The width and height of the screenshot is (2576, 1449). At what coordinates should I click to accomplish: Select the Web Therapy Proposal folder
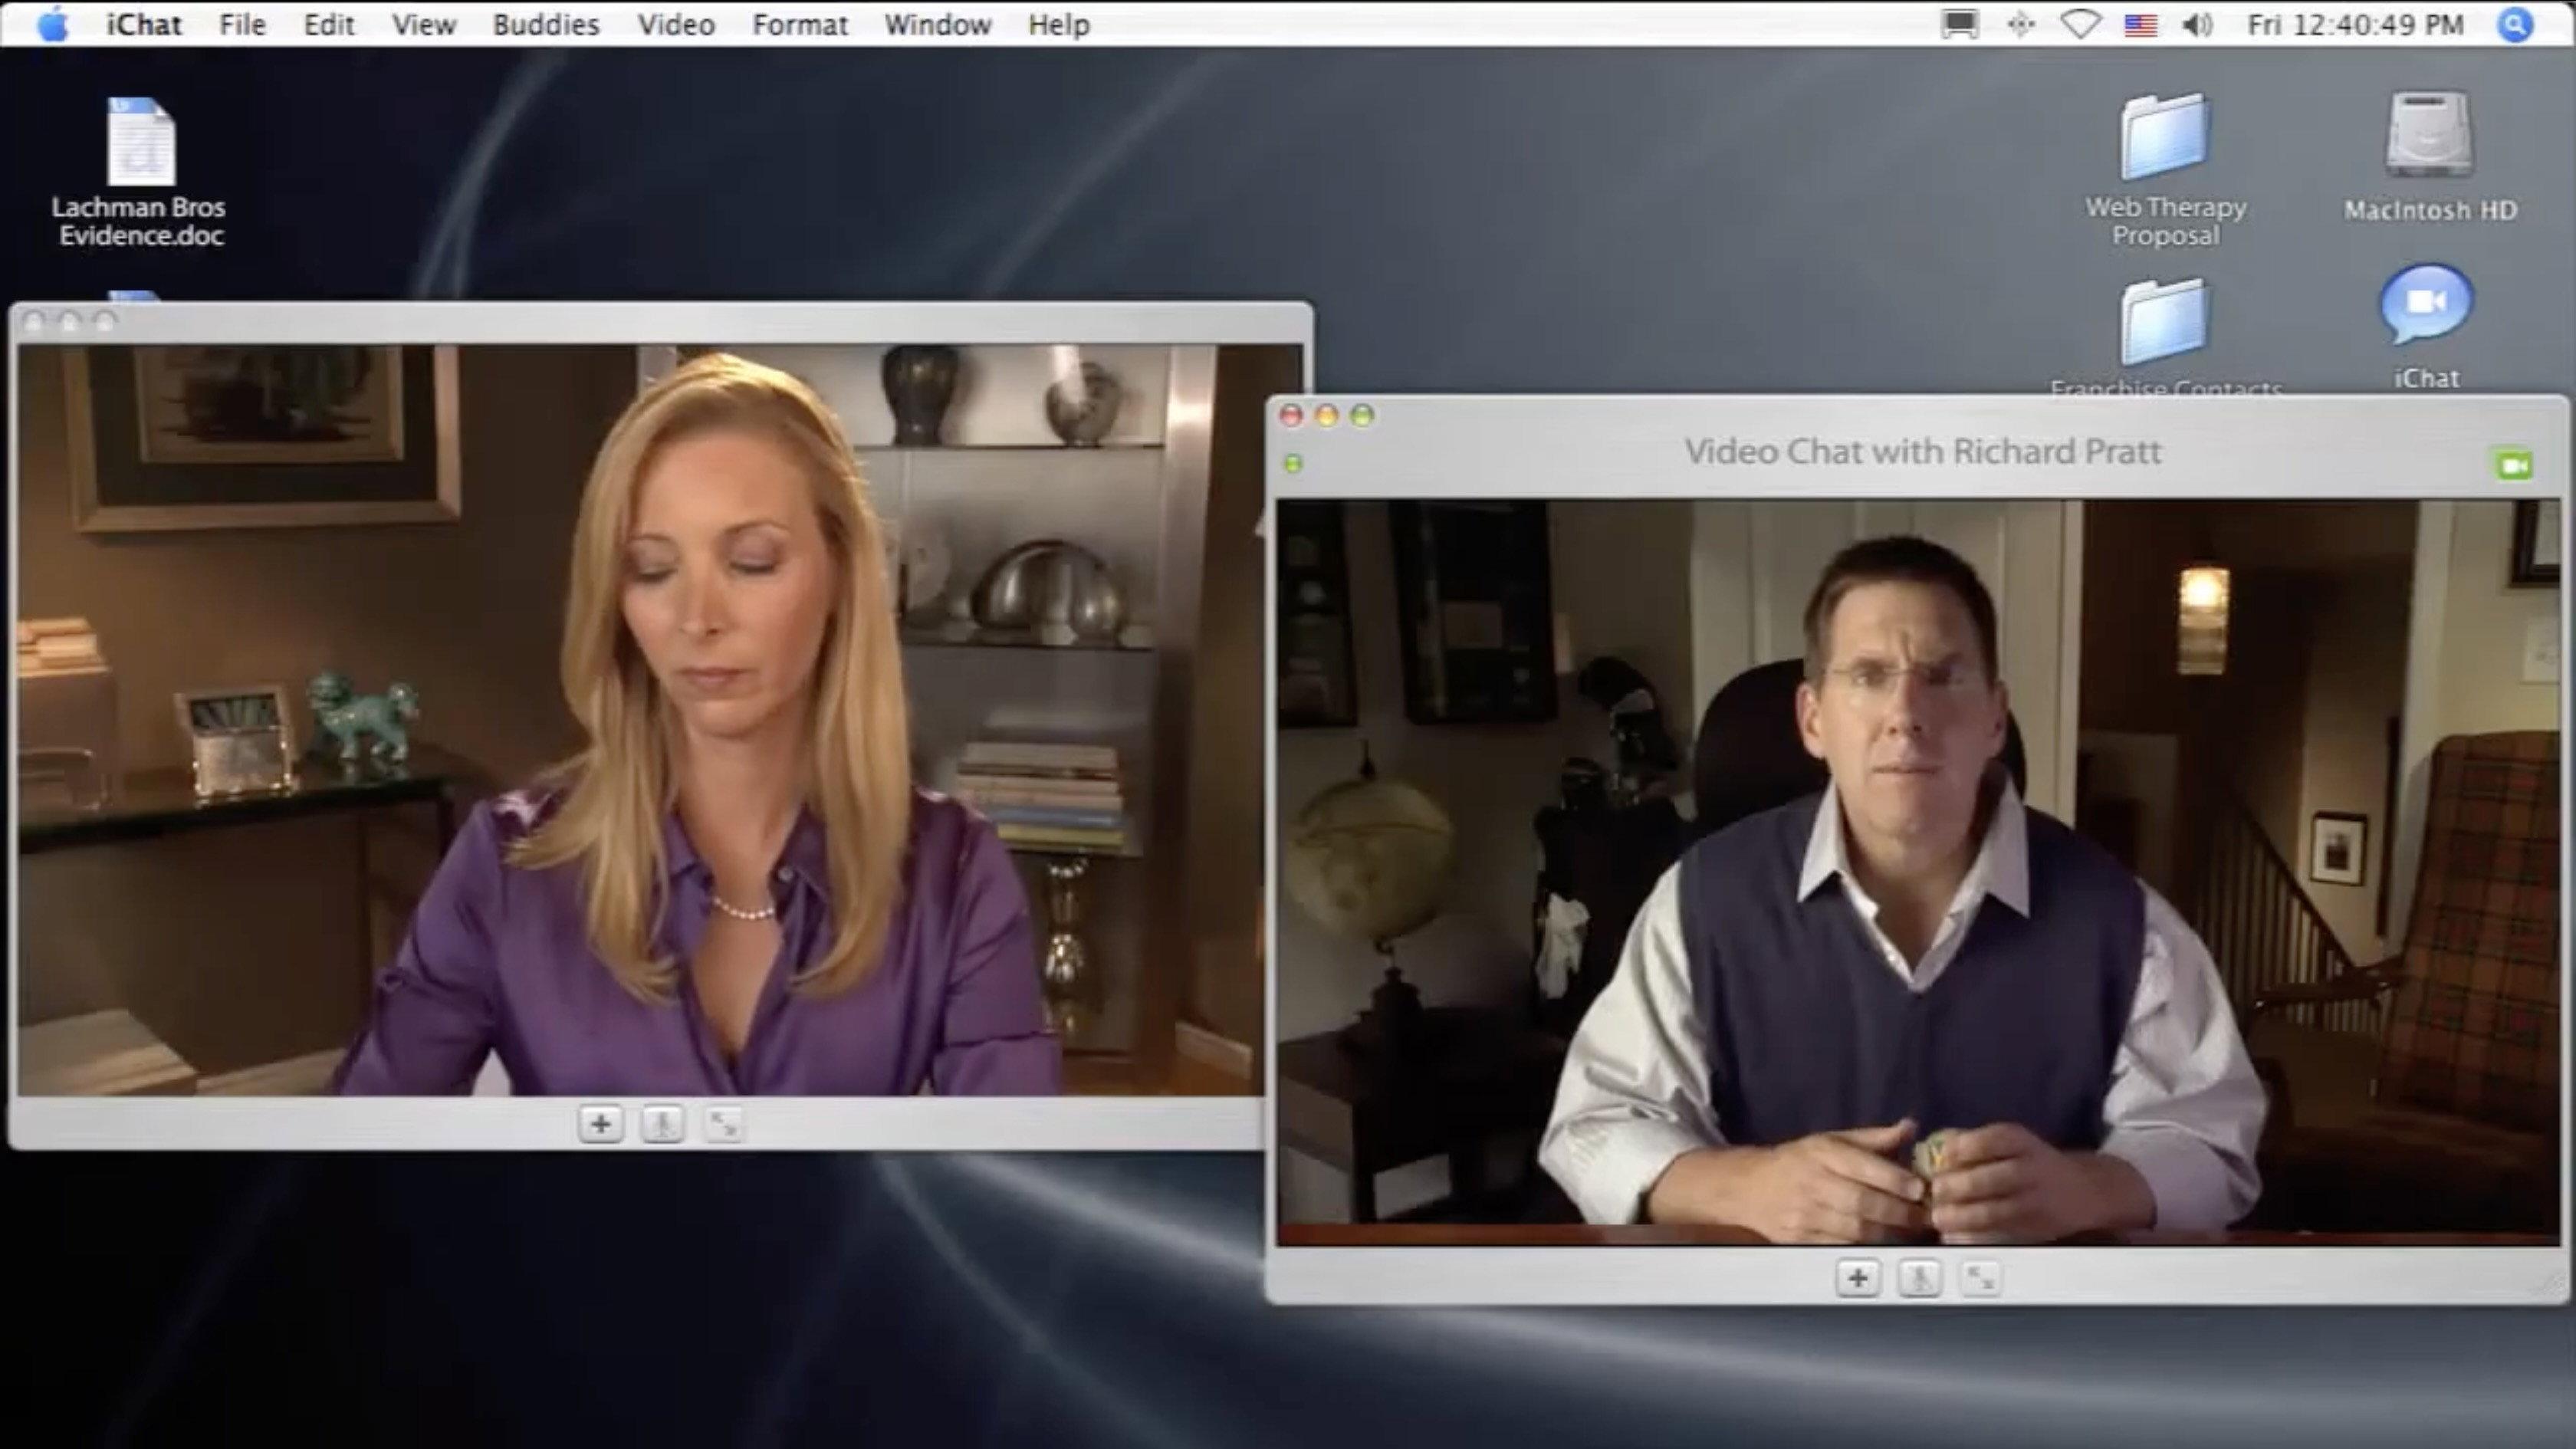pos(2165,169)
